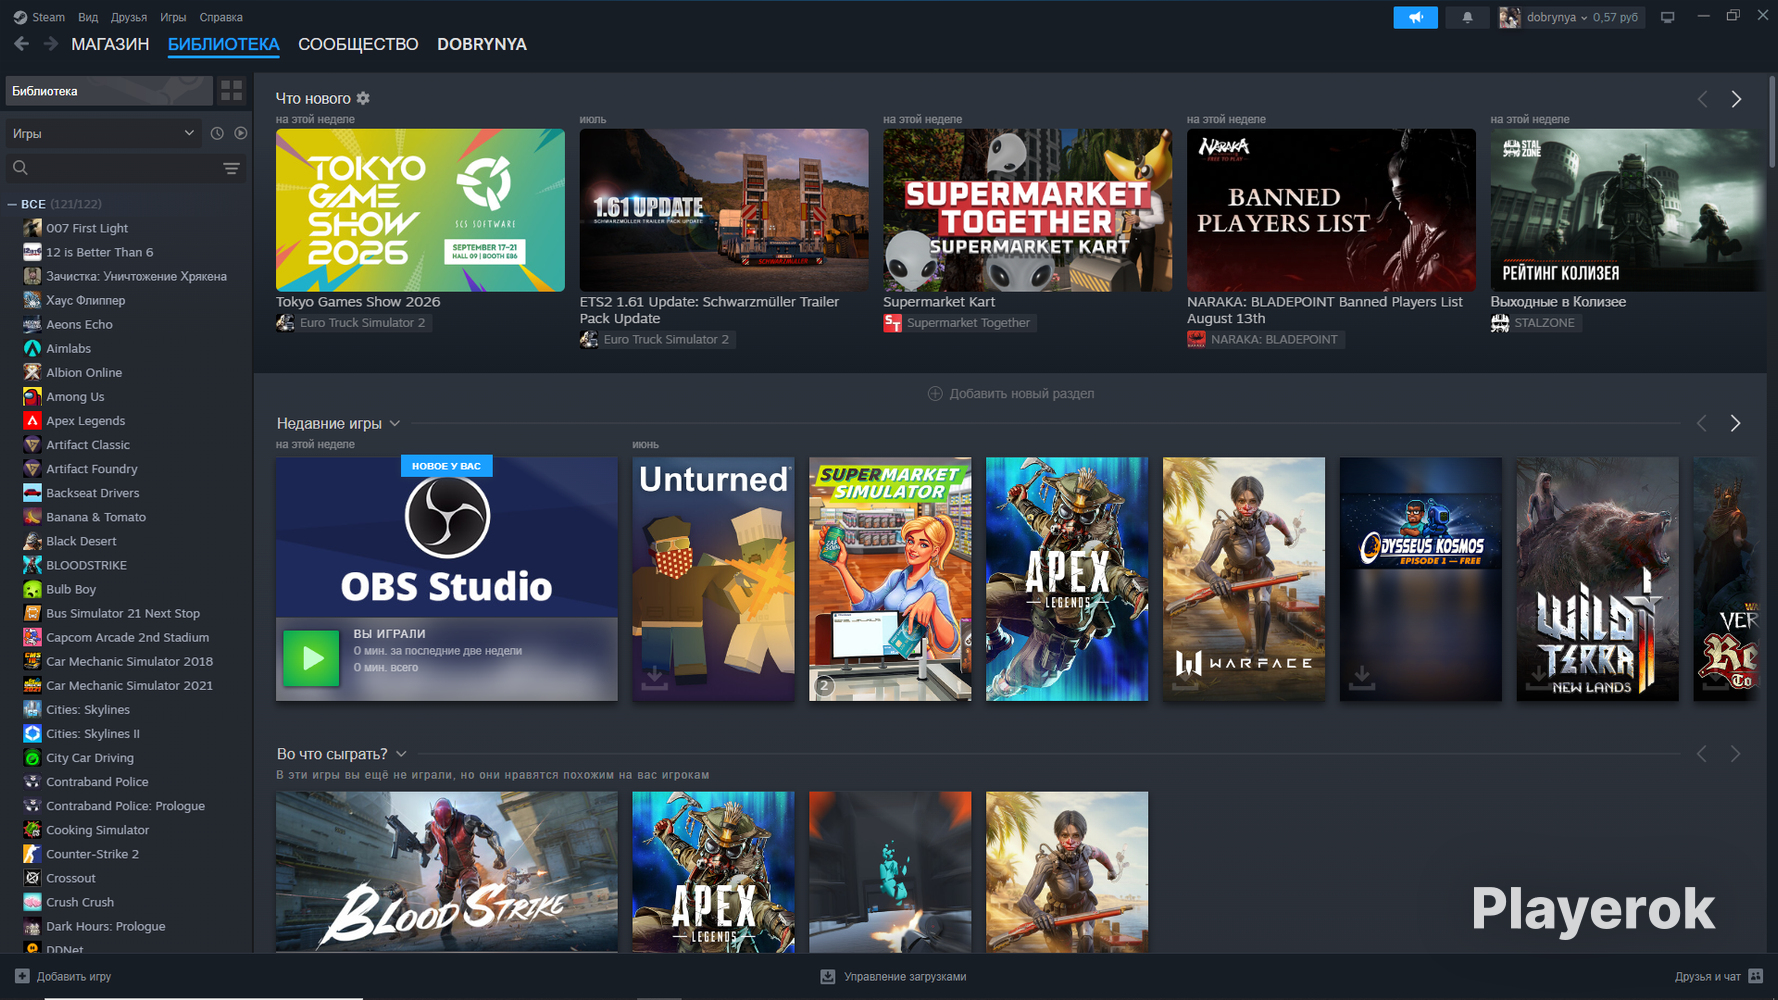
Task: Show only ready-to-play games icon
Action: point(241,133)
